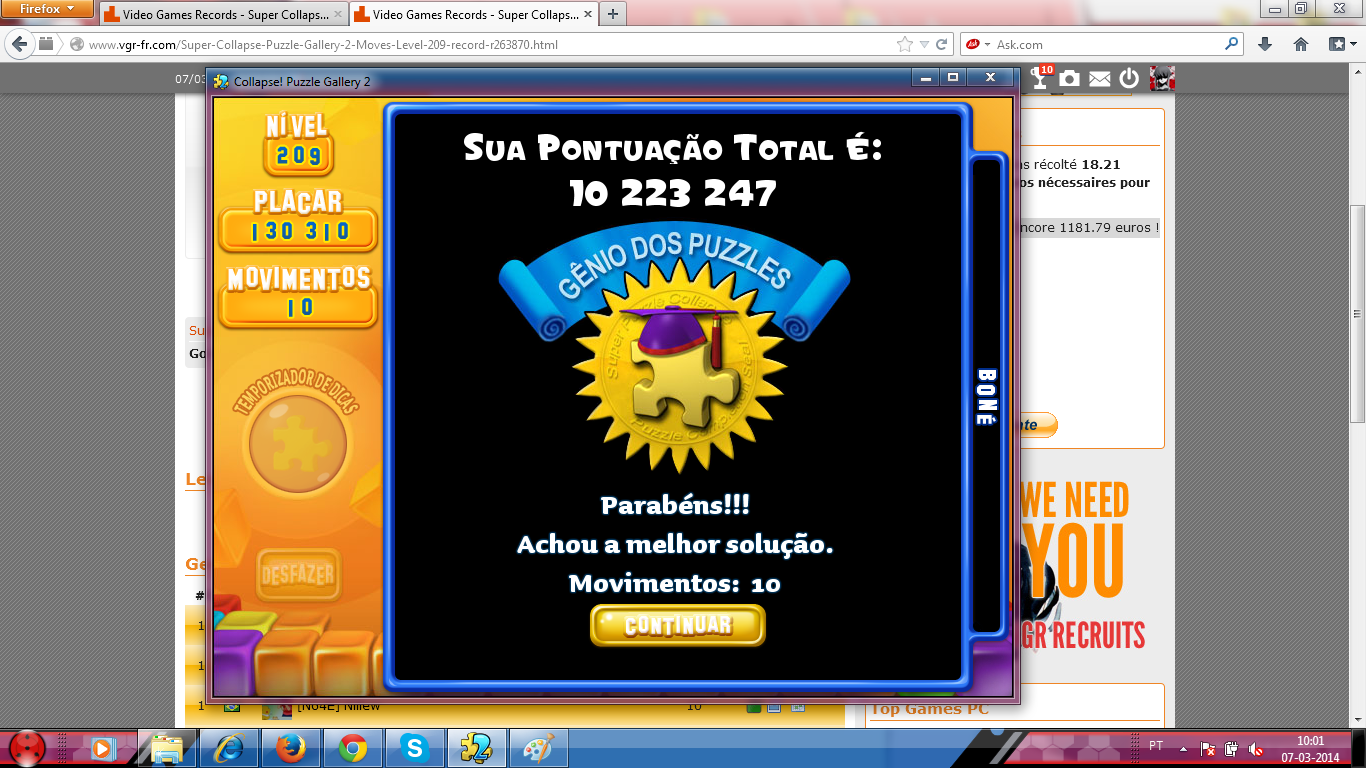Image resolution: width=1366 pixels, height=768 pixels.
Task: Go to the Firefox home page
Action: coord(1301,45)
